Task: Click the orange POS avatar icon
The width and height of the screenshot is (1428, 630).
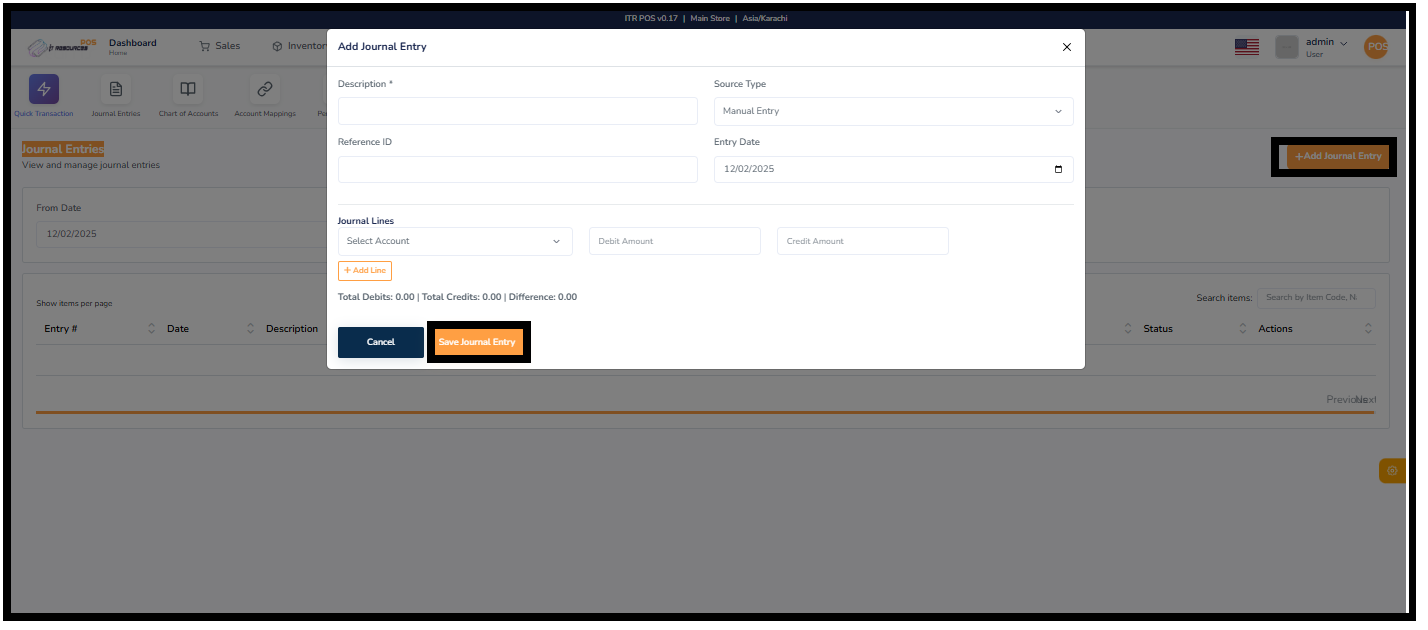Action: [x=1376, y=46]
